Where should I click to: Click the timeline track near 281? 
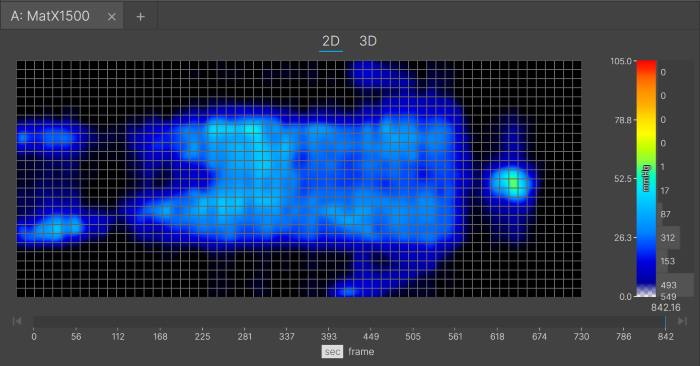pos(245,322)
